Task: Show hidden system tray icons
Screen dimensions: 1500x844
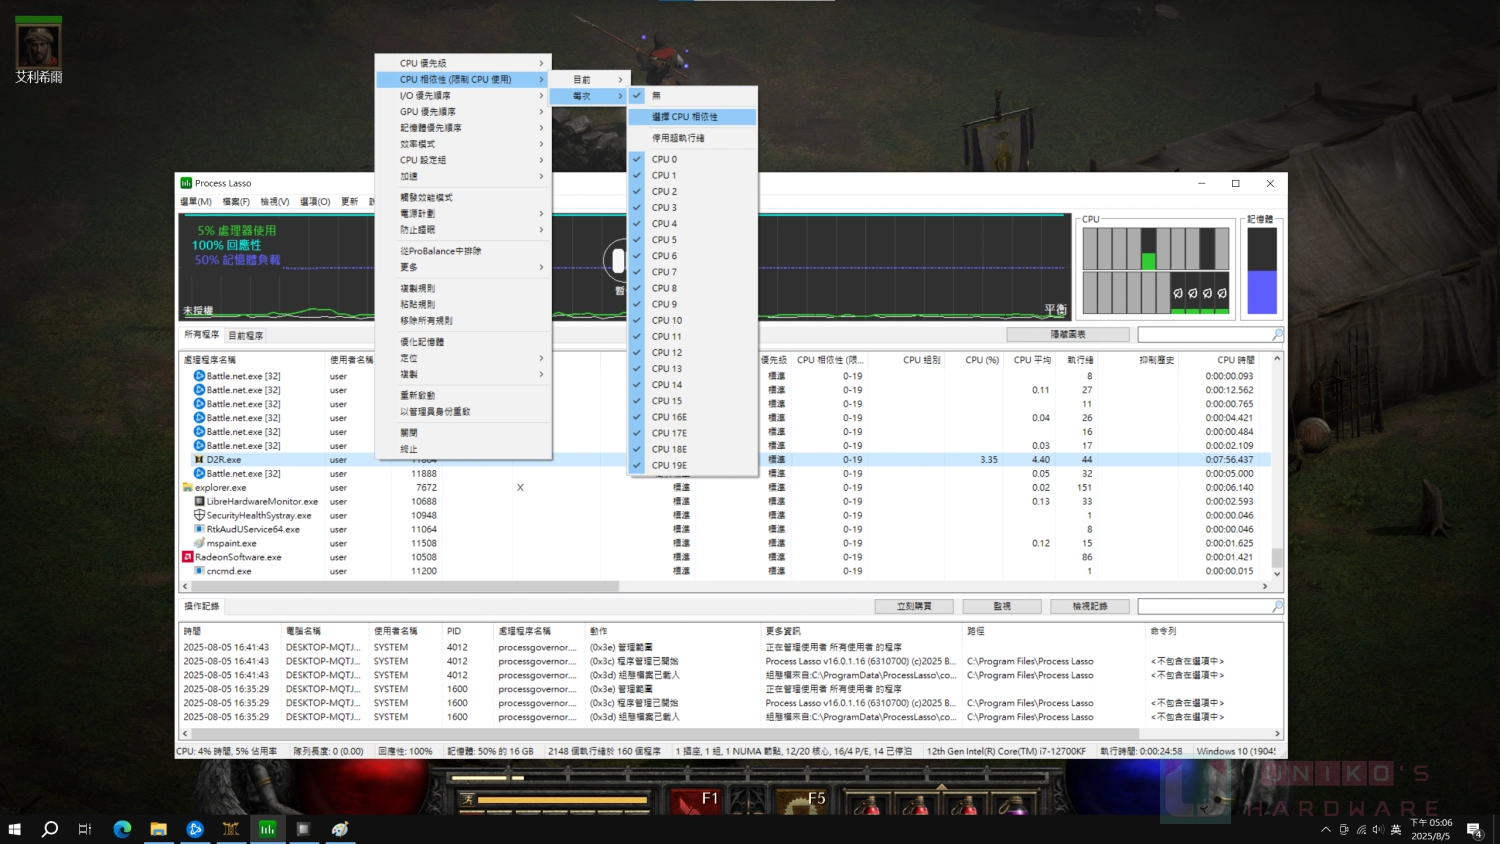Action: (1326, 830)
